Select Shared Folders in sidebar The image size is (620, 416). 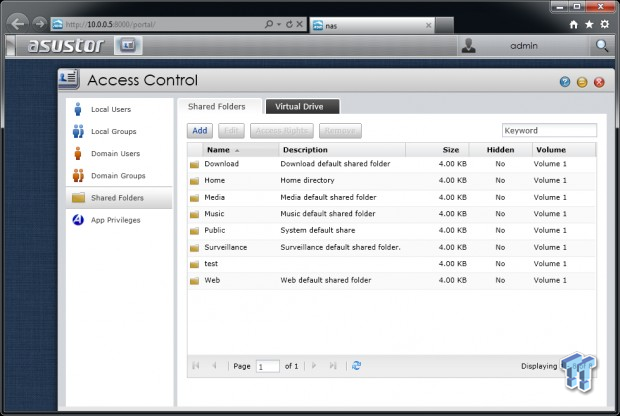point(119,198)
